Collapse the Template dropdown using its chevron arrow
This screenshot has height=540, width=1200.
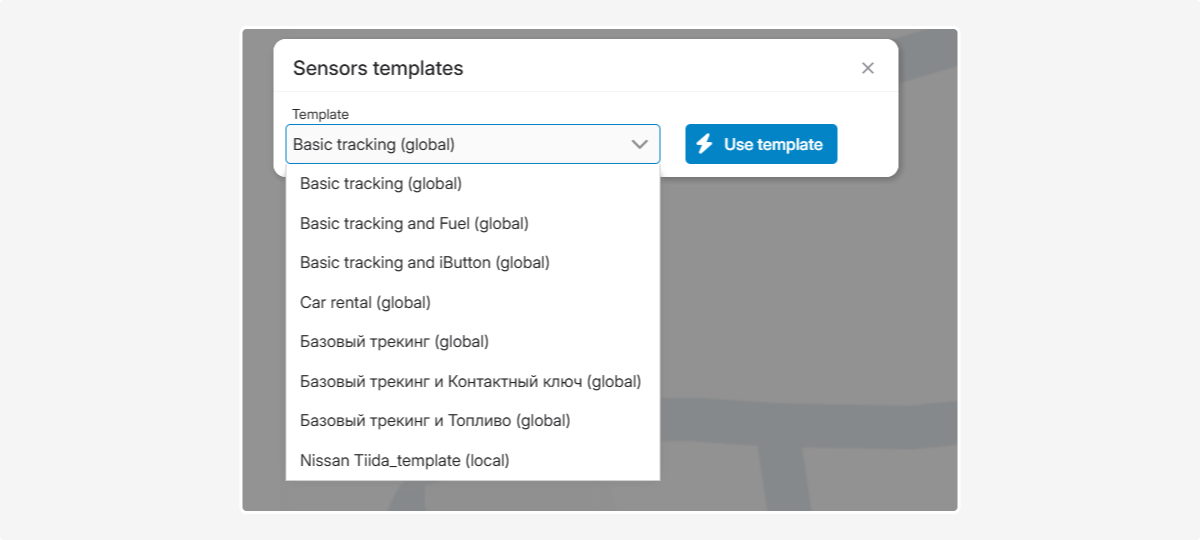point(640,144)
